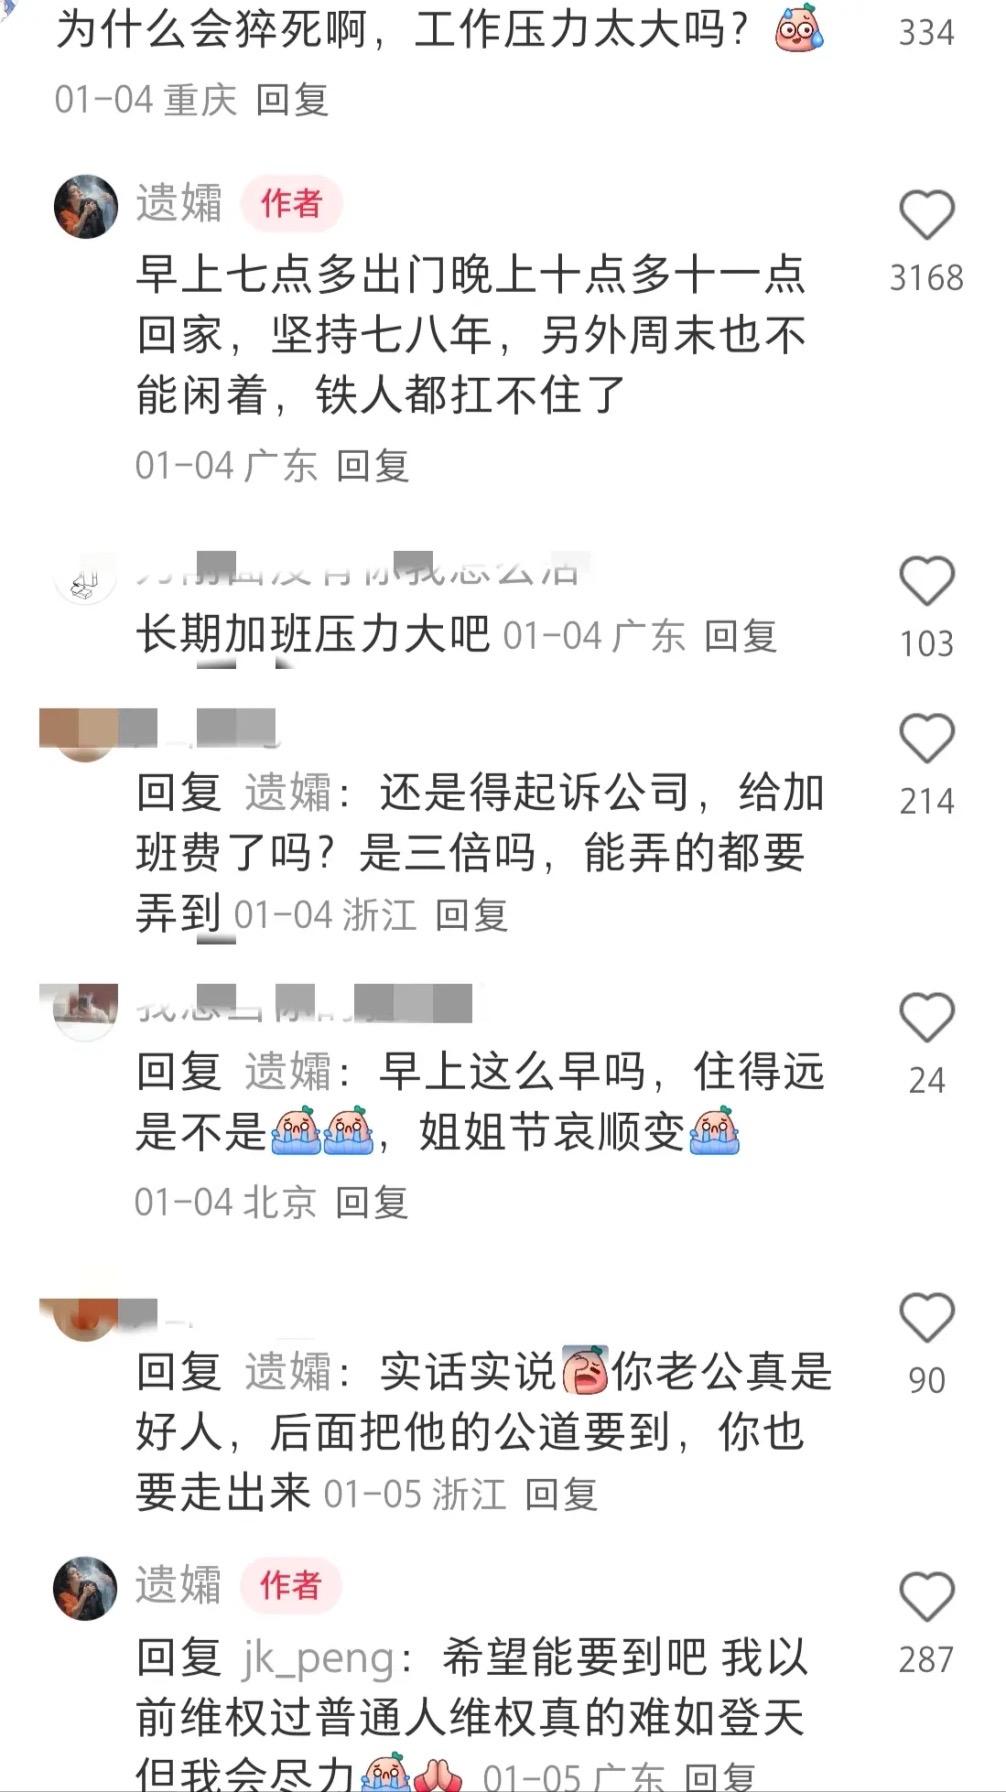The image size is (1006, 1792).
Task: Tap 回复 under the 01-04 北京 comment
Action: coord(371,1202)
